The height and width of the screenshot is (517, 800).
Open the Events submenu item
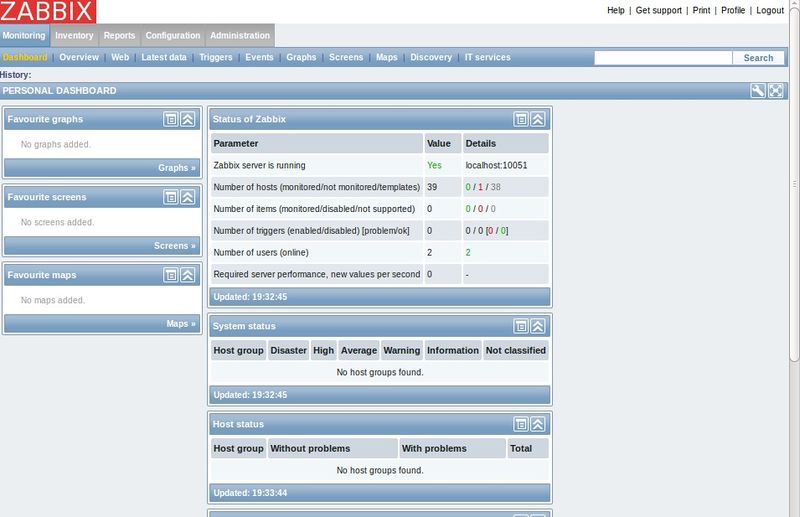pos(259,57)
